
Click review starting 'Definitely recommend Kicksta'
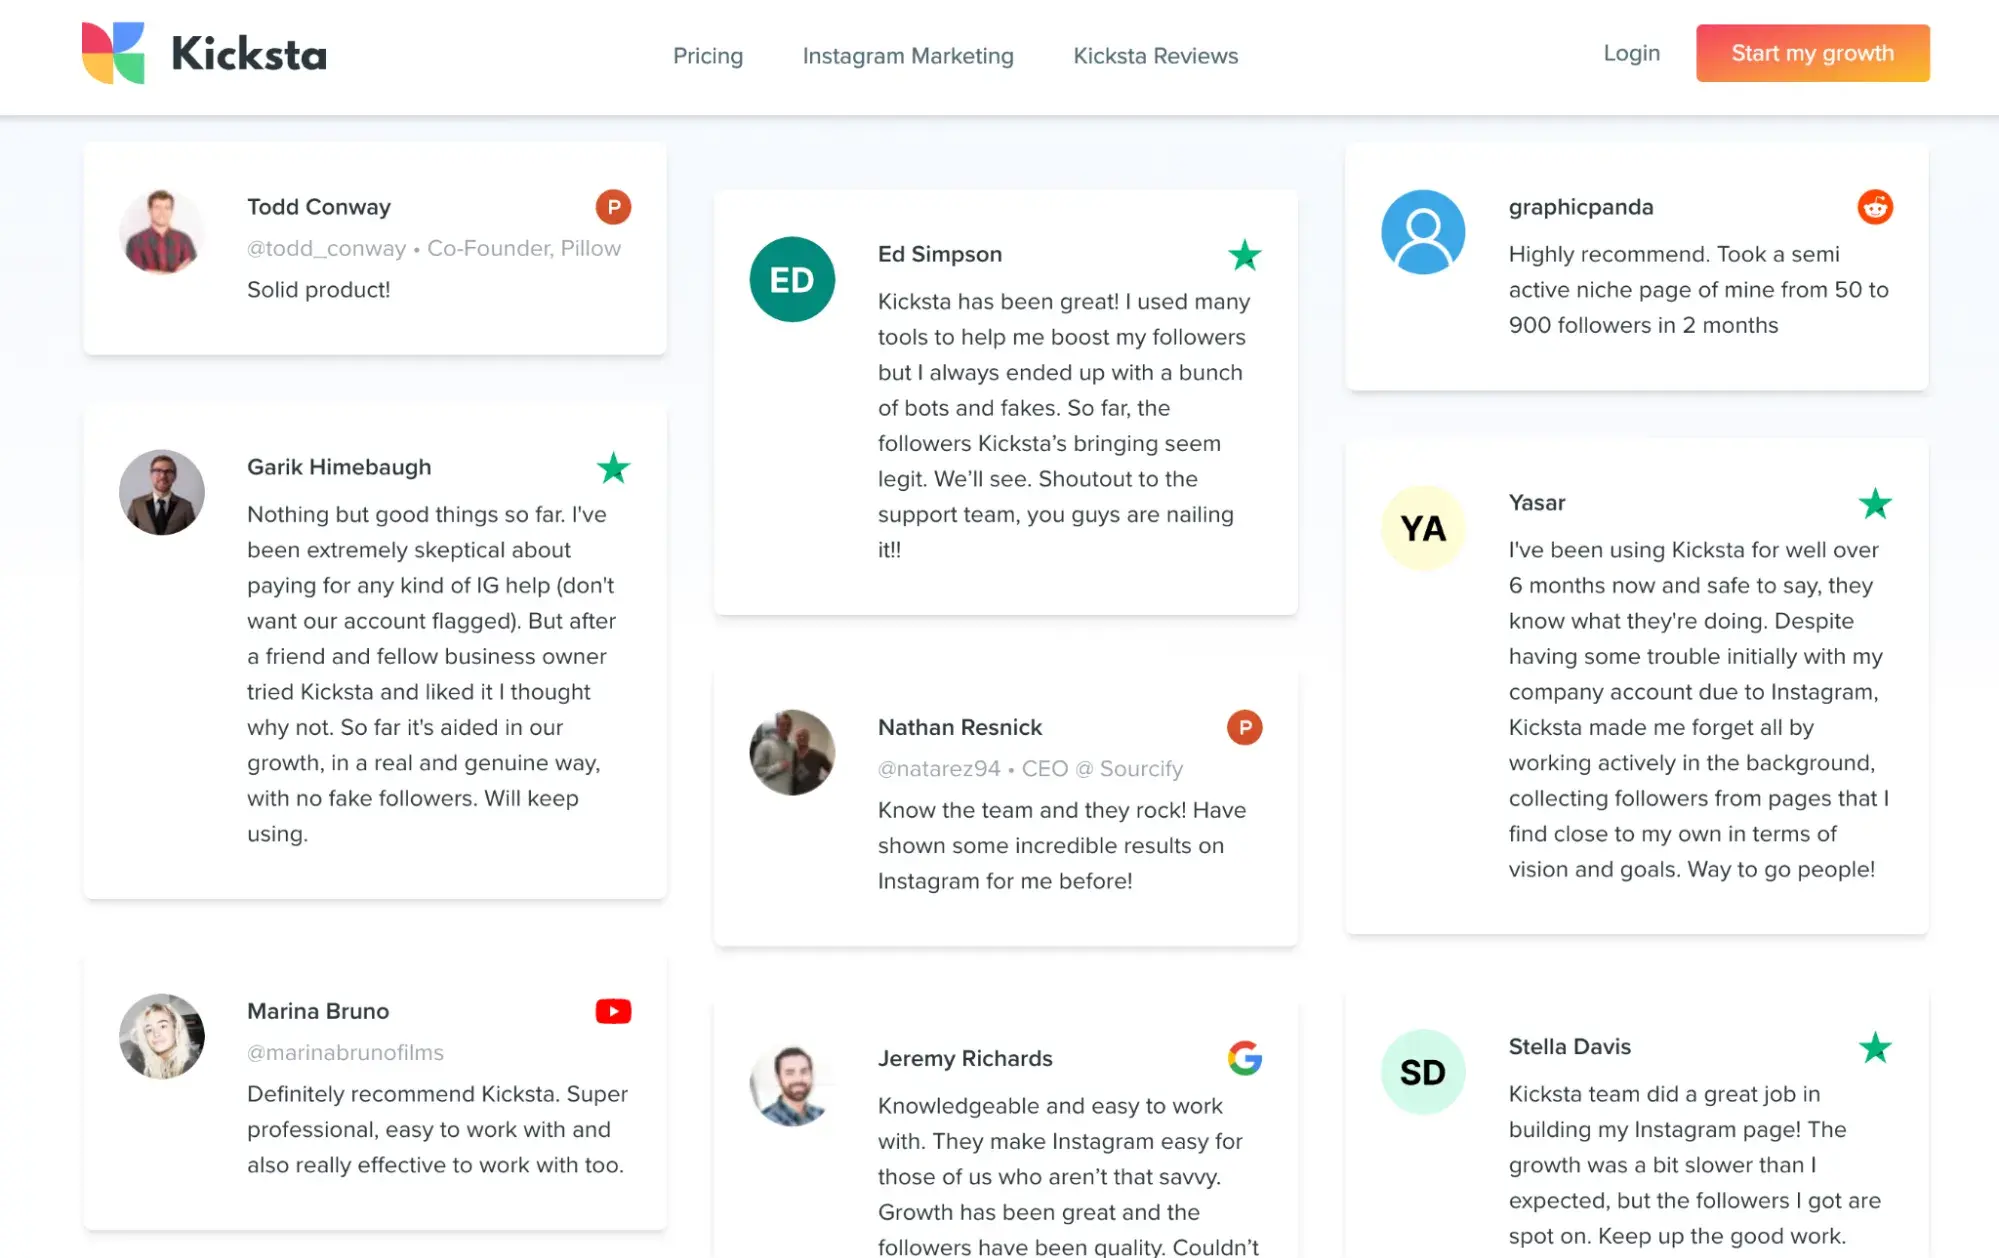click(437, 1129)
